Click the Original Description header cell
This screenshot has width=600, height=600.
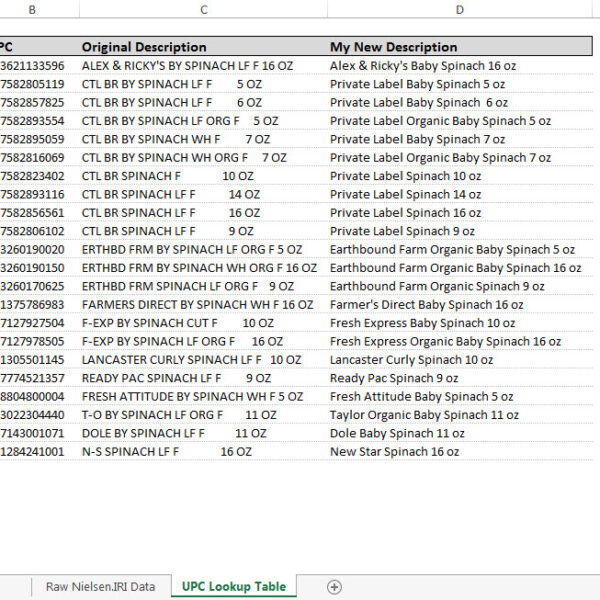(x=204, y=47)
